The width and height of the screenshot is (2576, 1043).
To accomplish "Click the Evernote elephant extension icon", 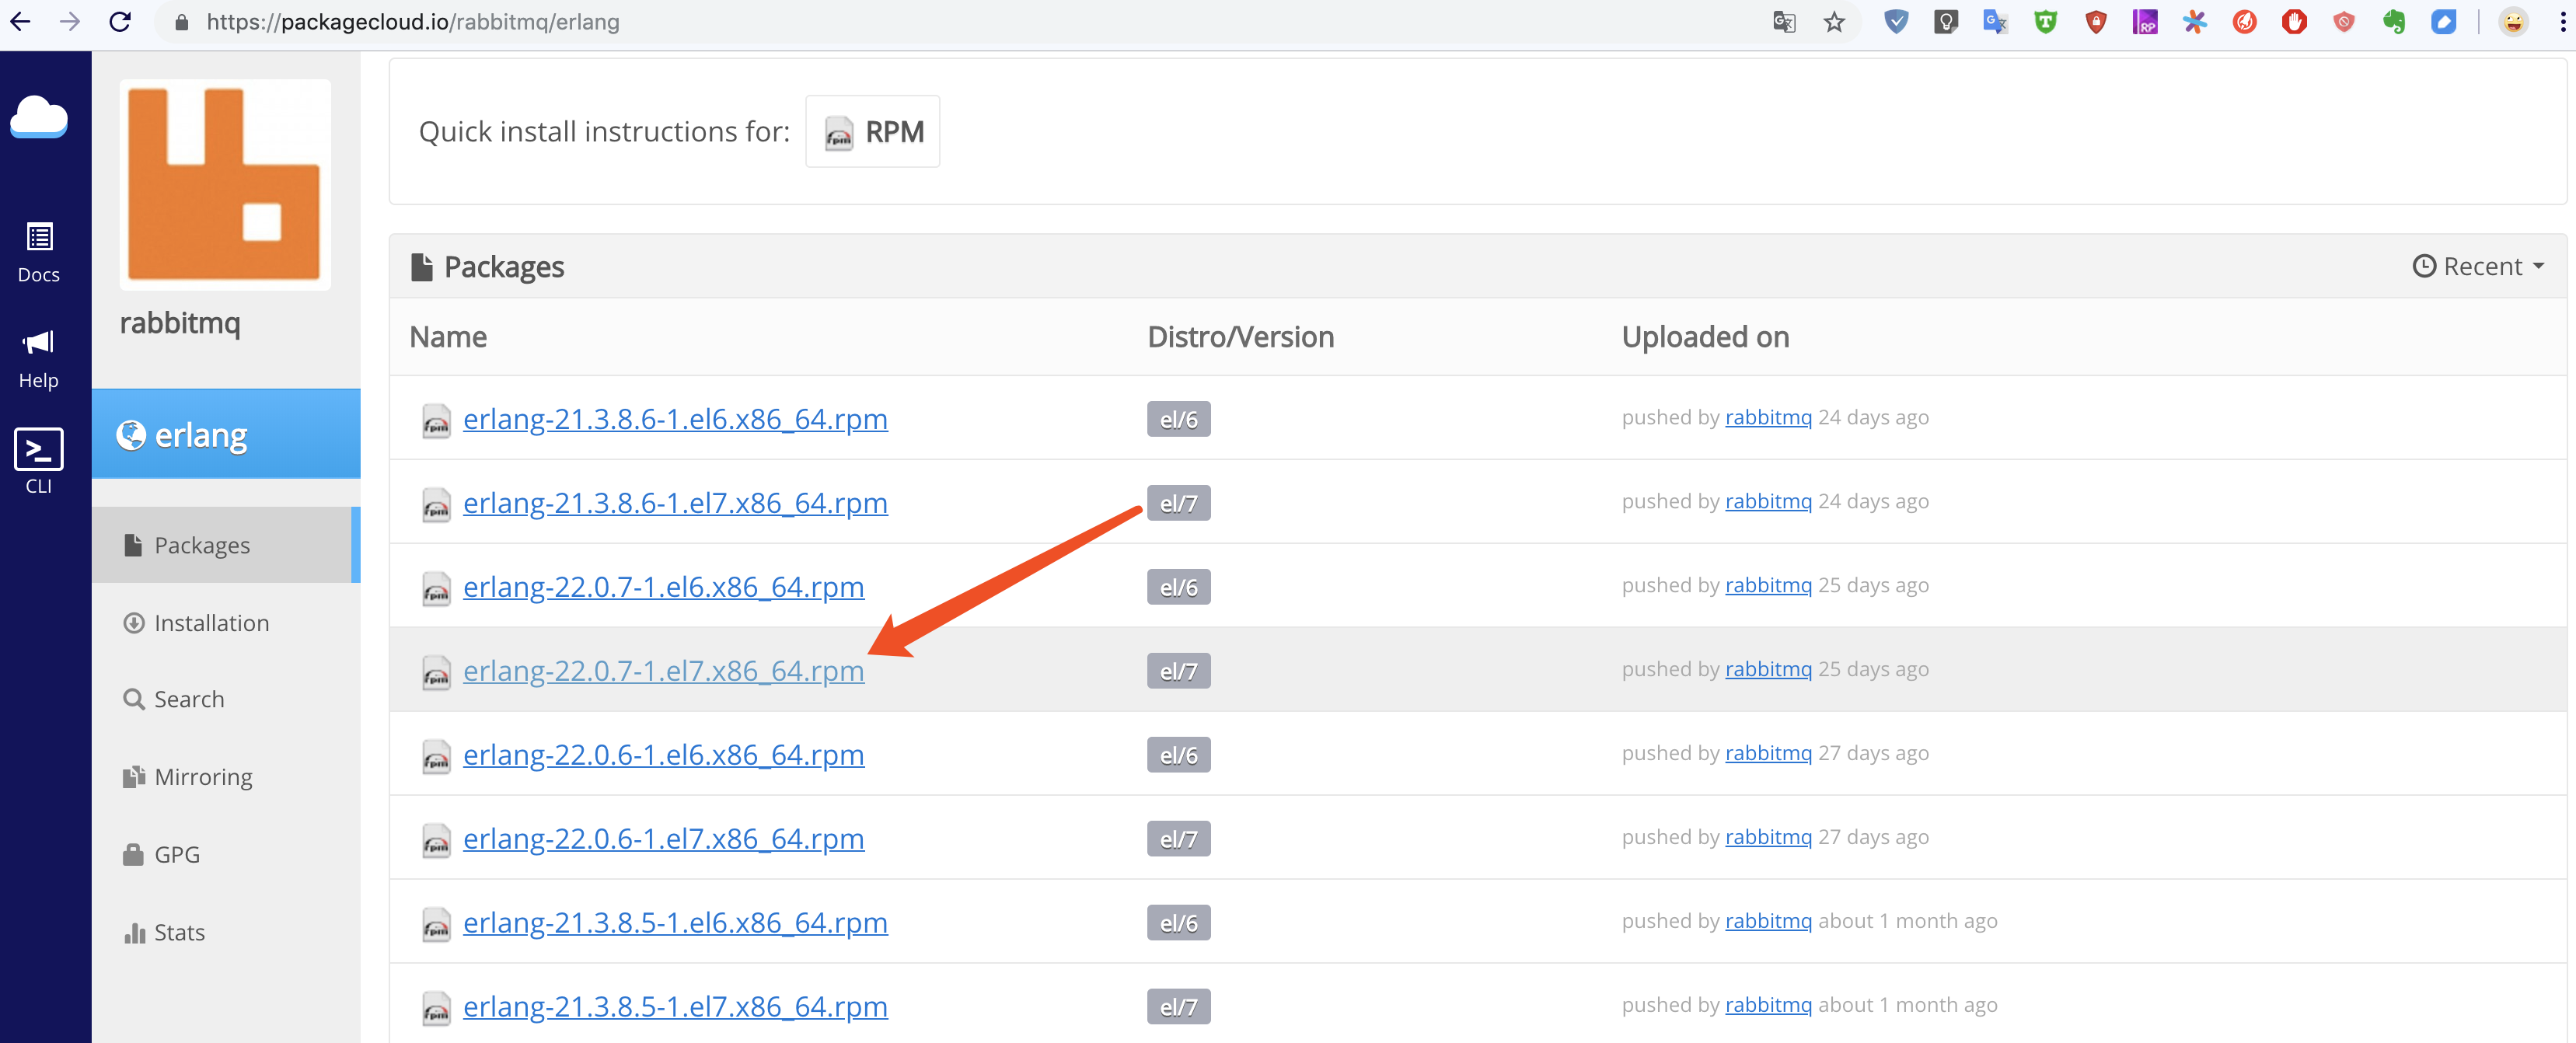I will 2393,22.
